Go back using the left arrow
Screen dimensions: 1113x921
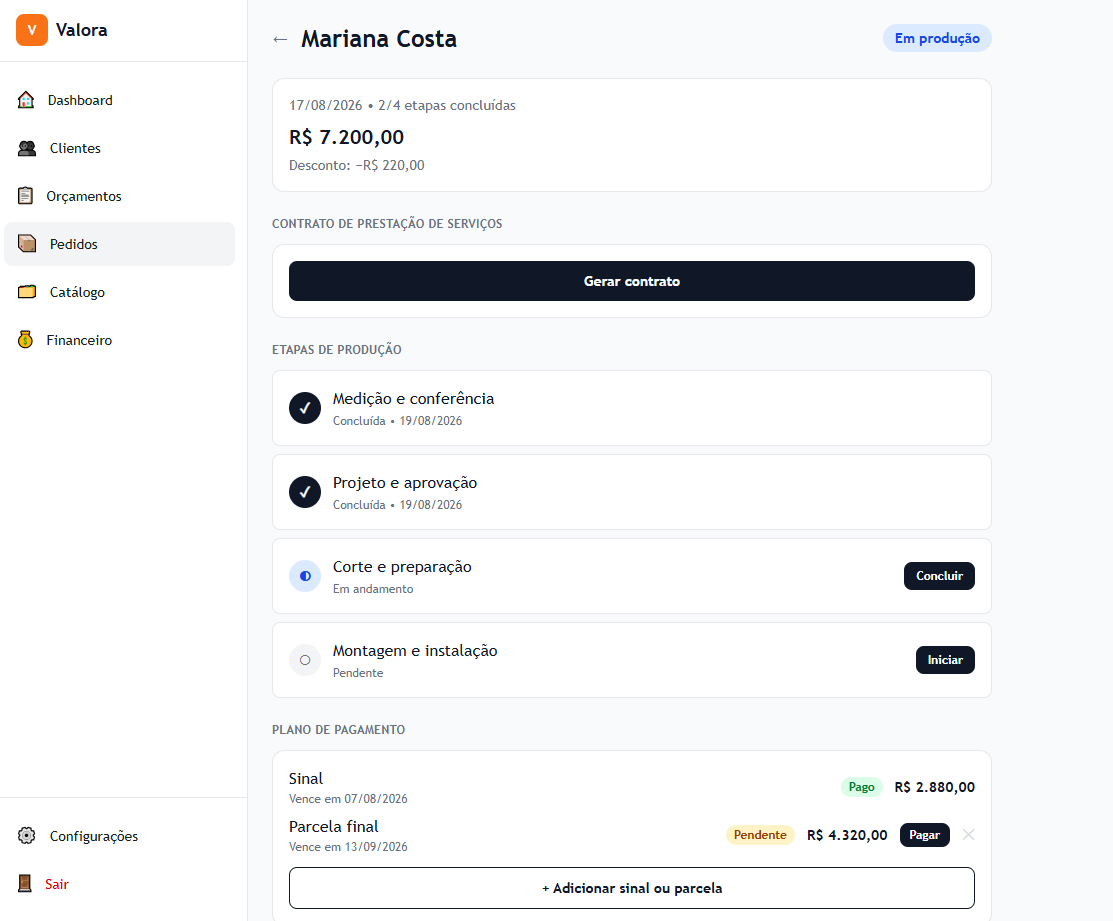[x=280, y=39]
